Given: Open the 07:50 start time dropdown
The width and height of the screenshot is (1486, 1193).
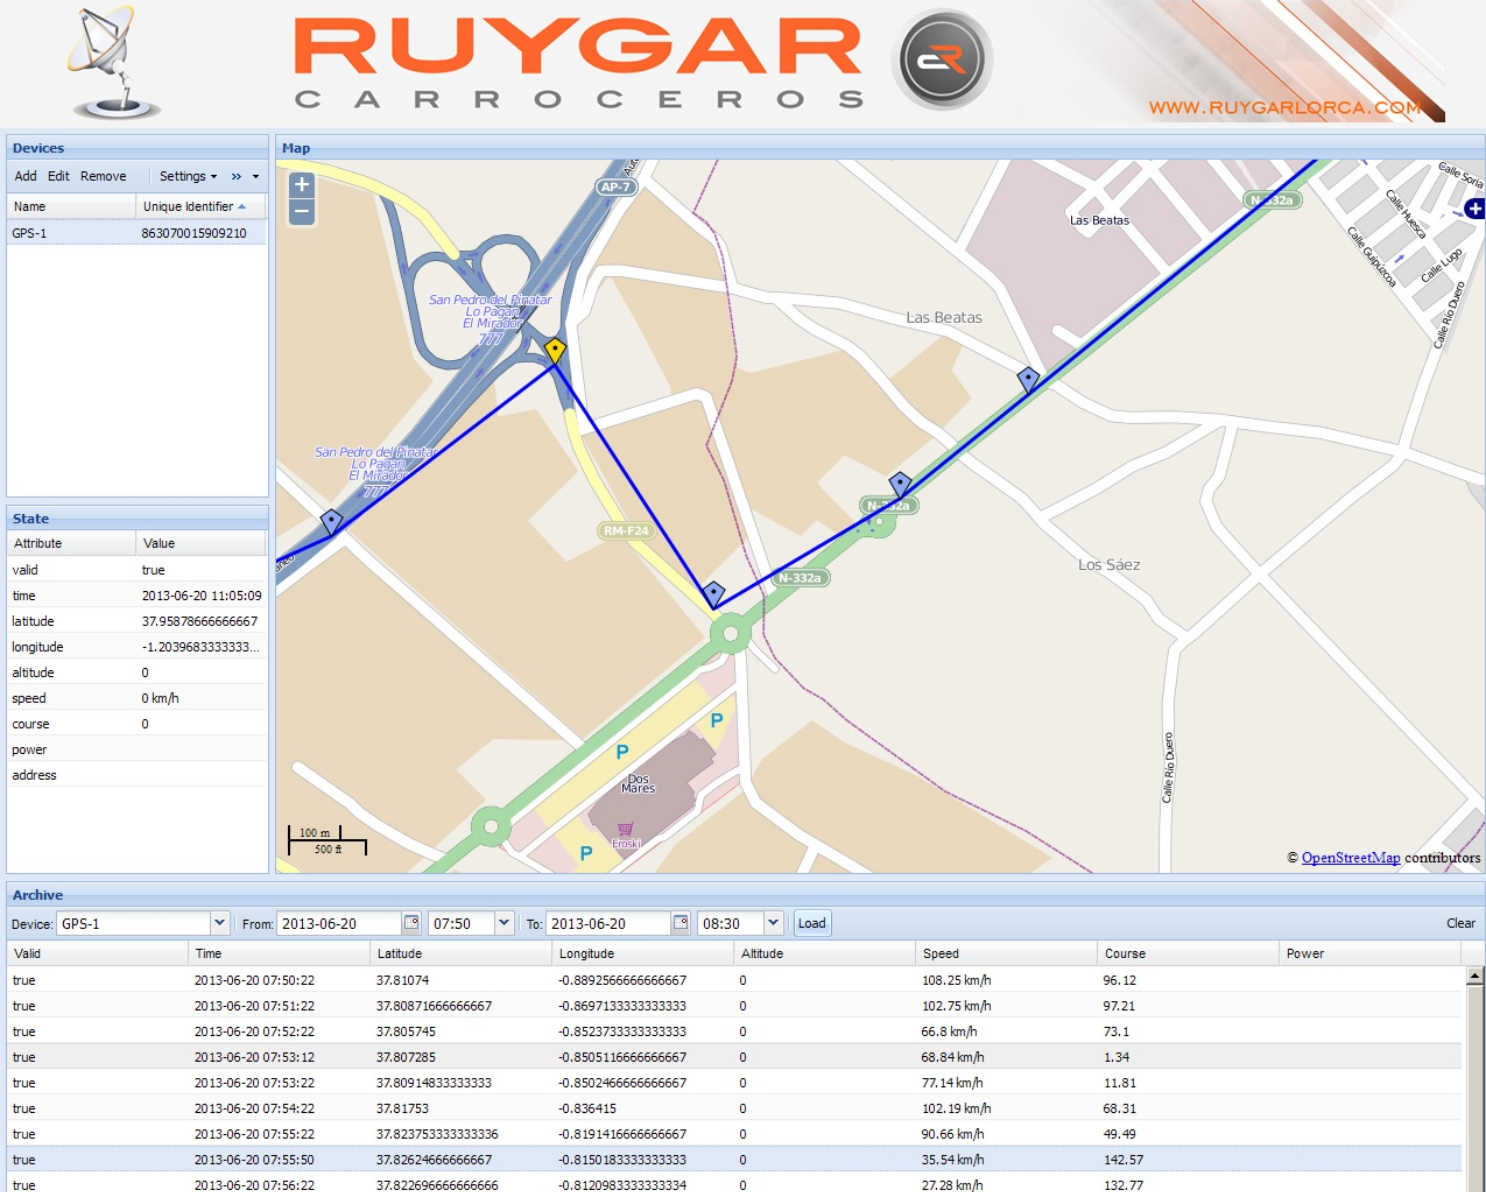Looking at the screenshot, I should click(x=504, y=923).
